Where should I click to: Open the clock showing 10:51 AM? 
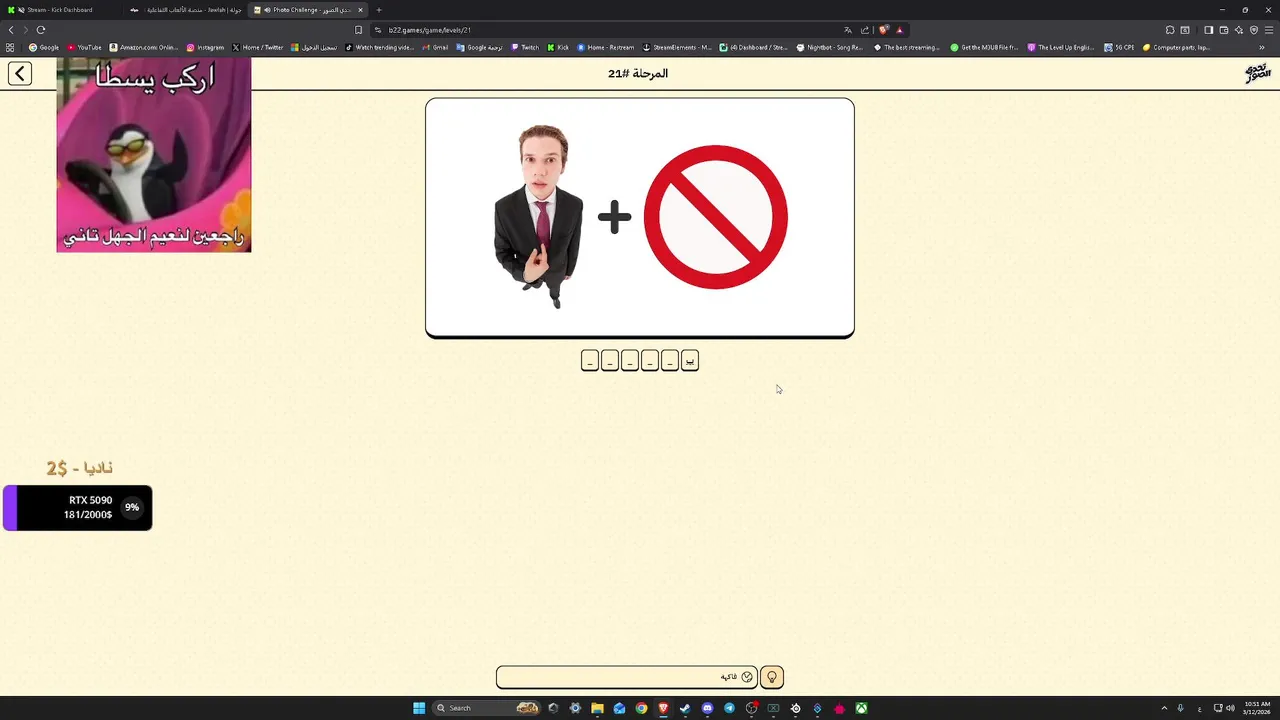1258,708
